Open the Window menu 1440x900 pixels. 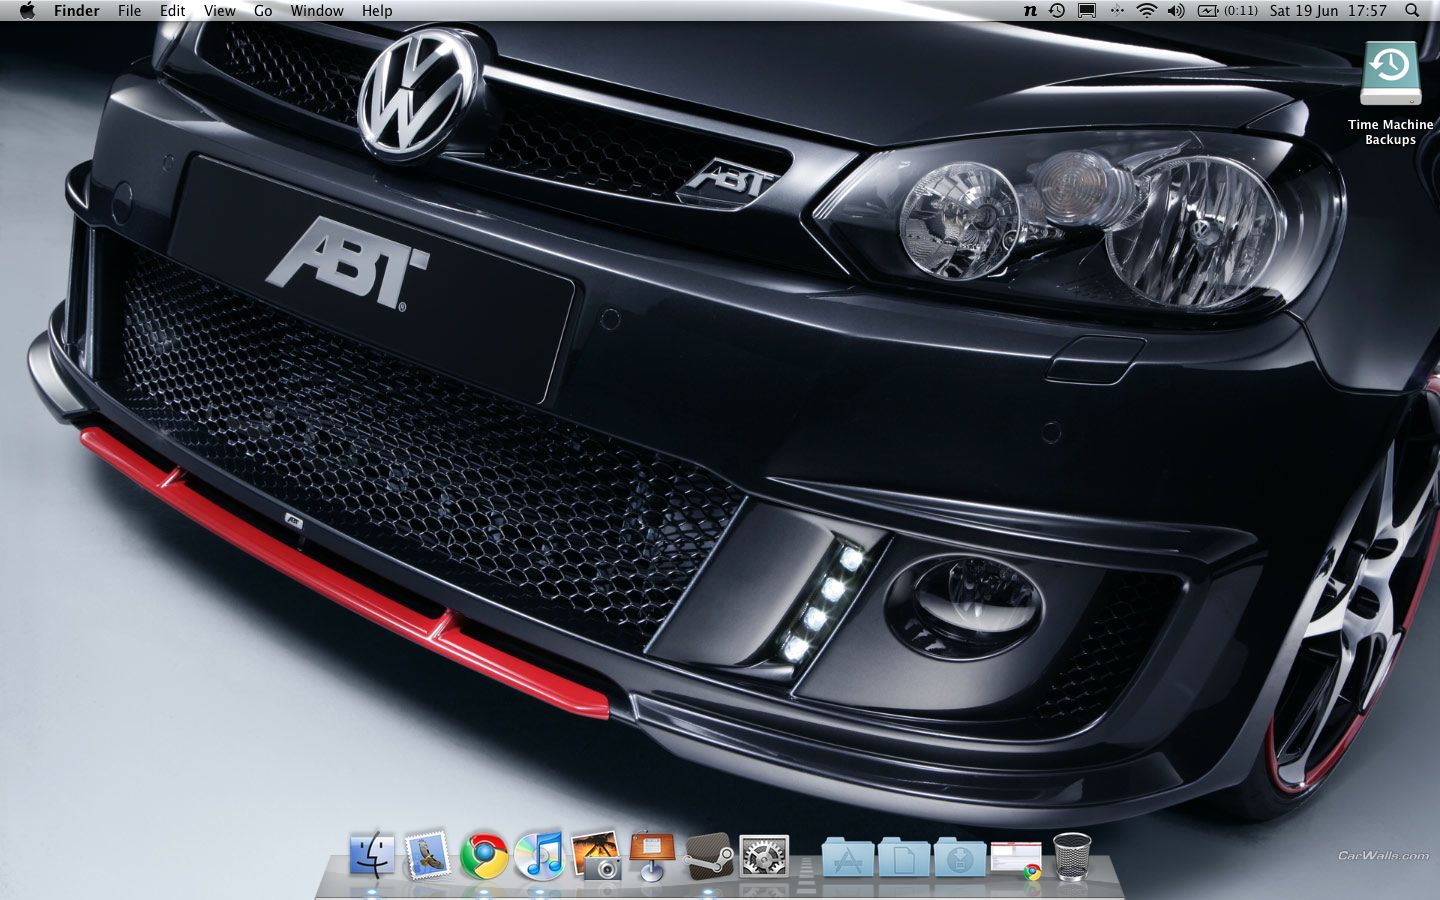tap(317, 11)
